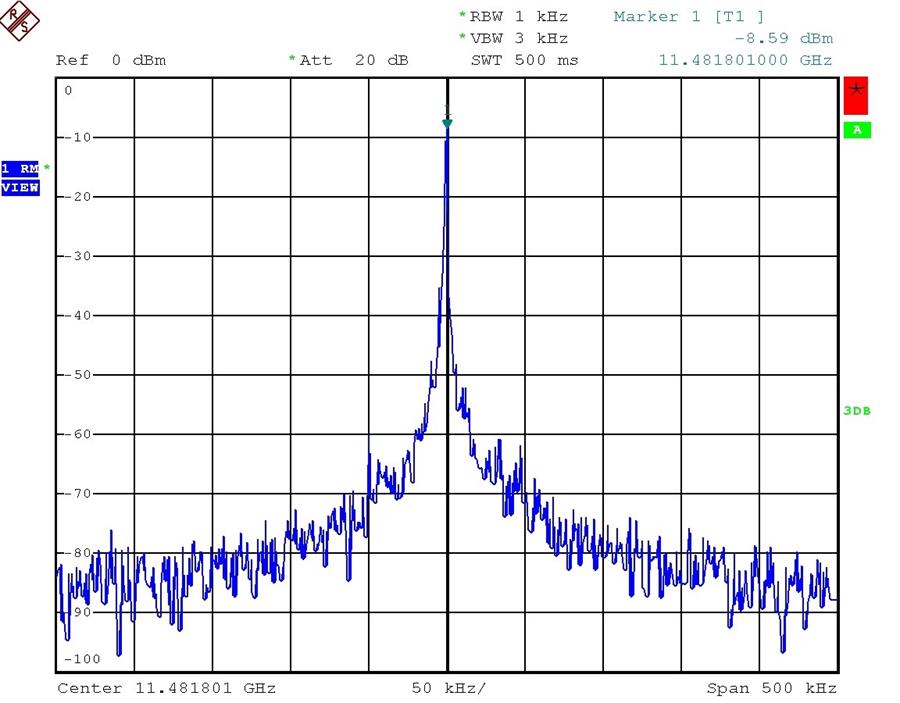Click the Rohde & Schwarz logo icon
Screen dimensions: 900x703
(22, 21)
